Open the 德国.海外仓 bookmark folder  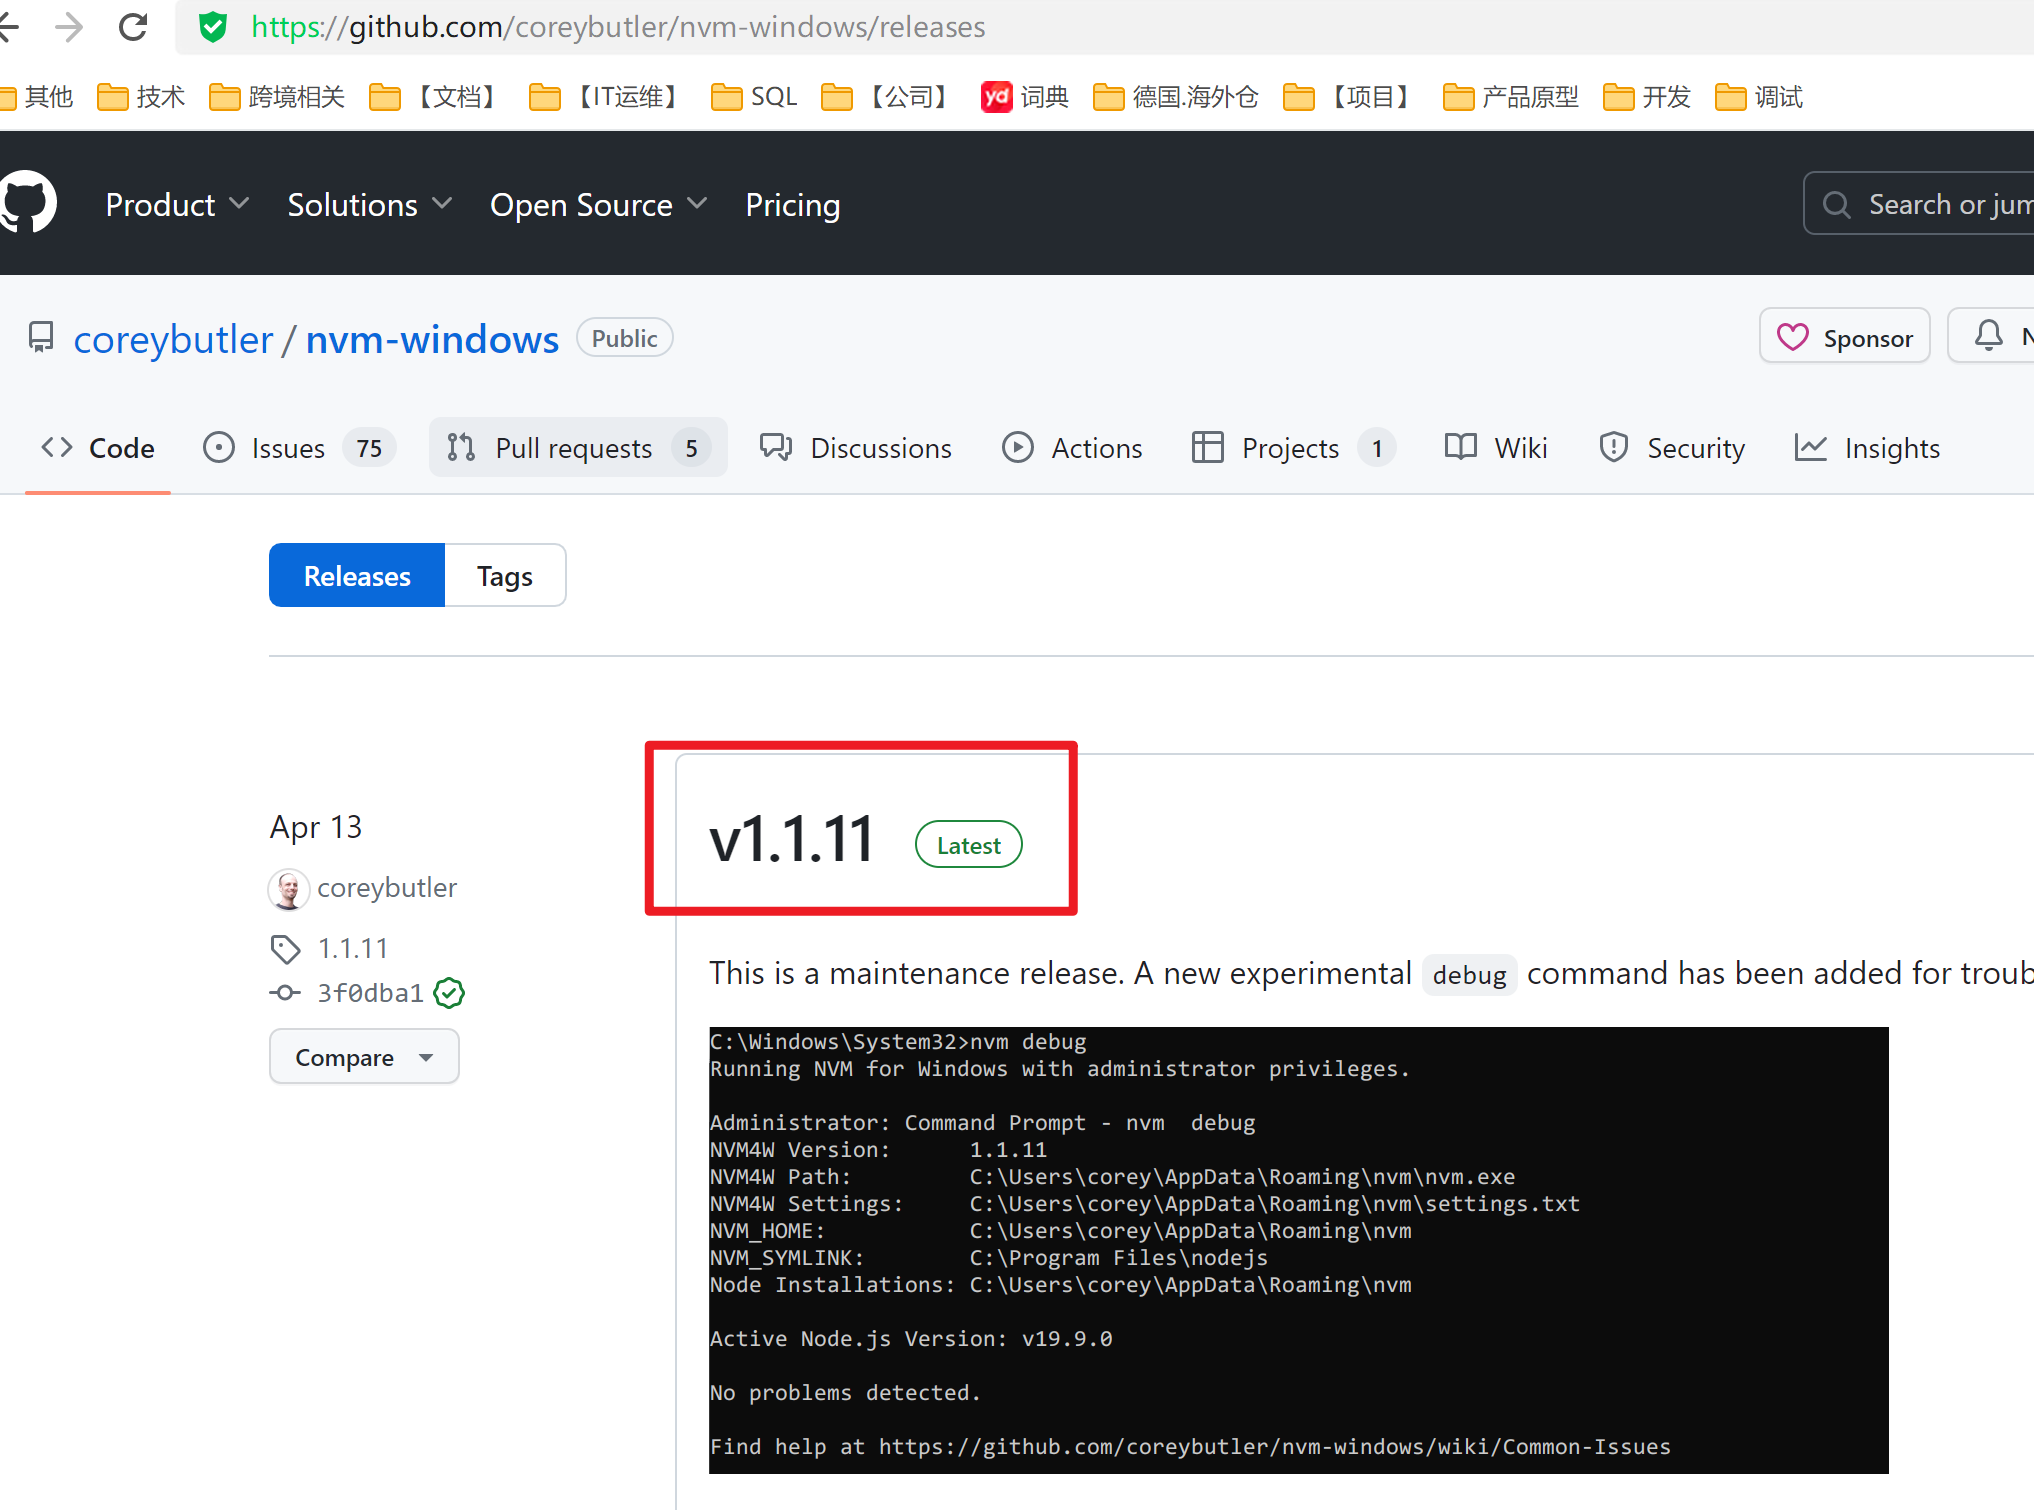[1175, 97]
